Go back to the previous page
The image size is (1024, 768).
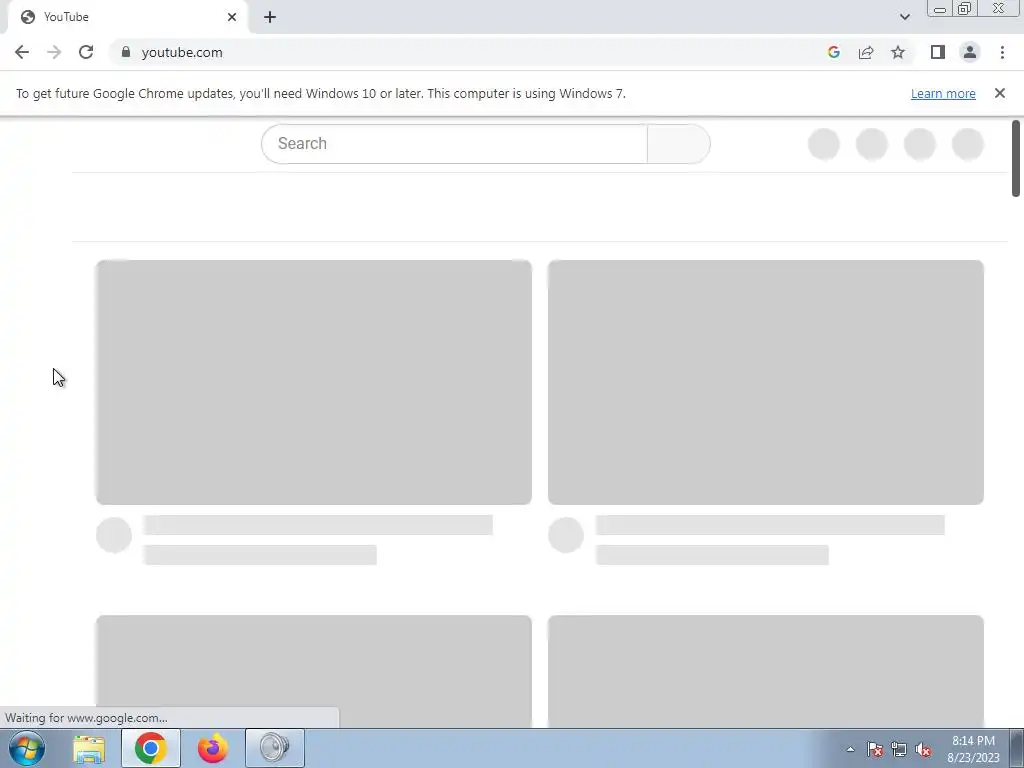22,52
